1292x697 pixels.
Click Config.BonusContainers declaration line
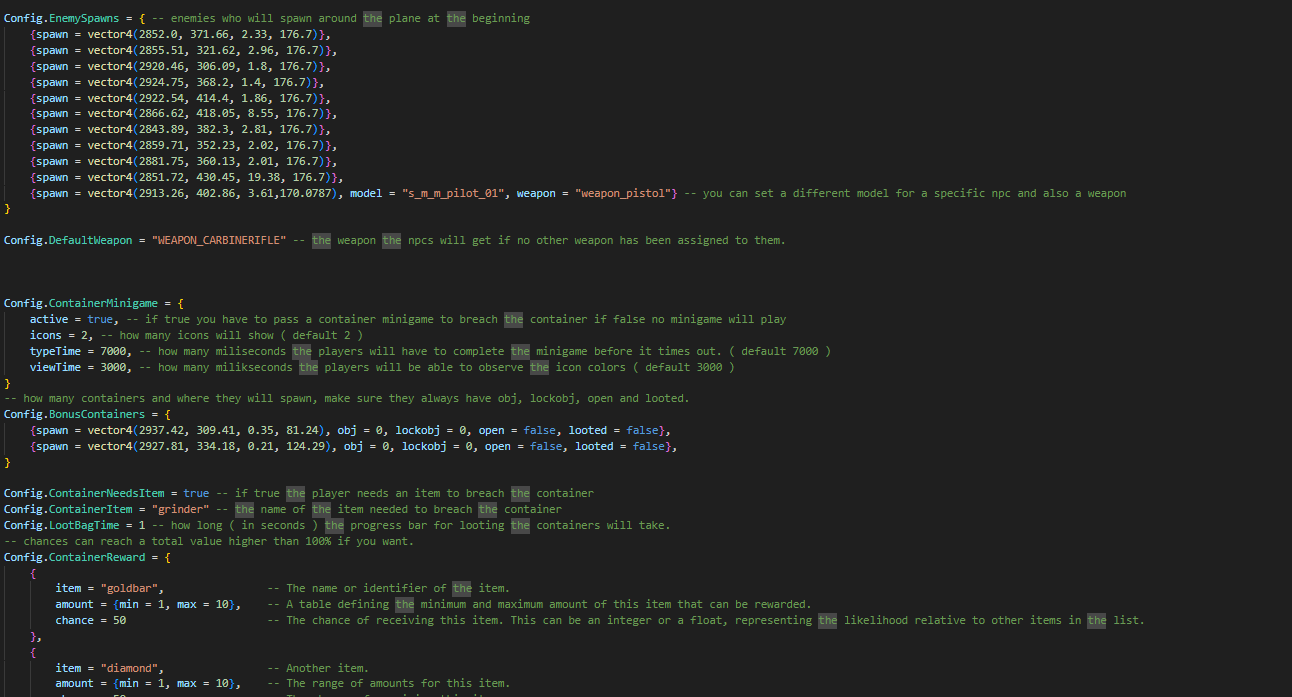pyautogui.click(x=88, y=414)
